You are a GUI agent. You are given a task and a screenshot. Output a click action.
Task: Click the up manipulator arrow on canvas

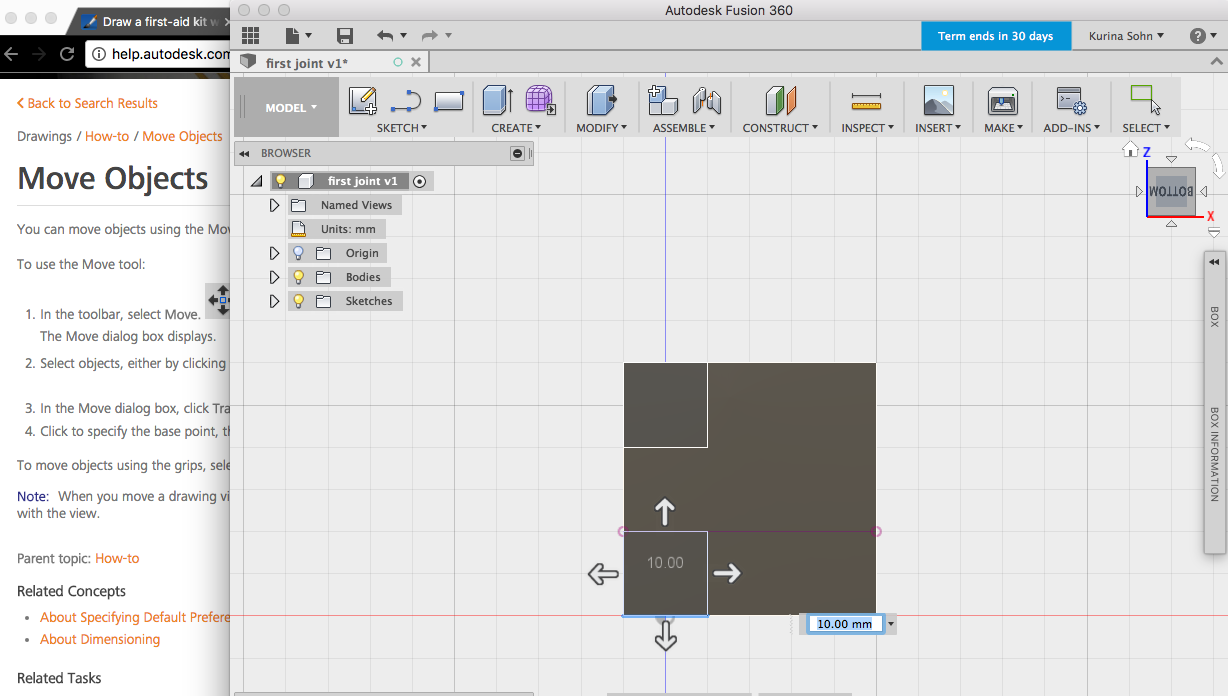click(x=664, y=513)
